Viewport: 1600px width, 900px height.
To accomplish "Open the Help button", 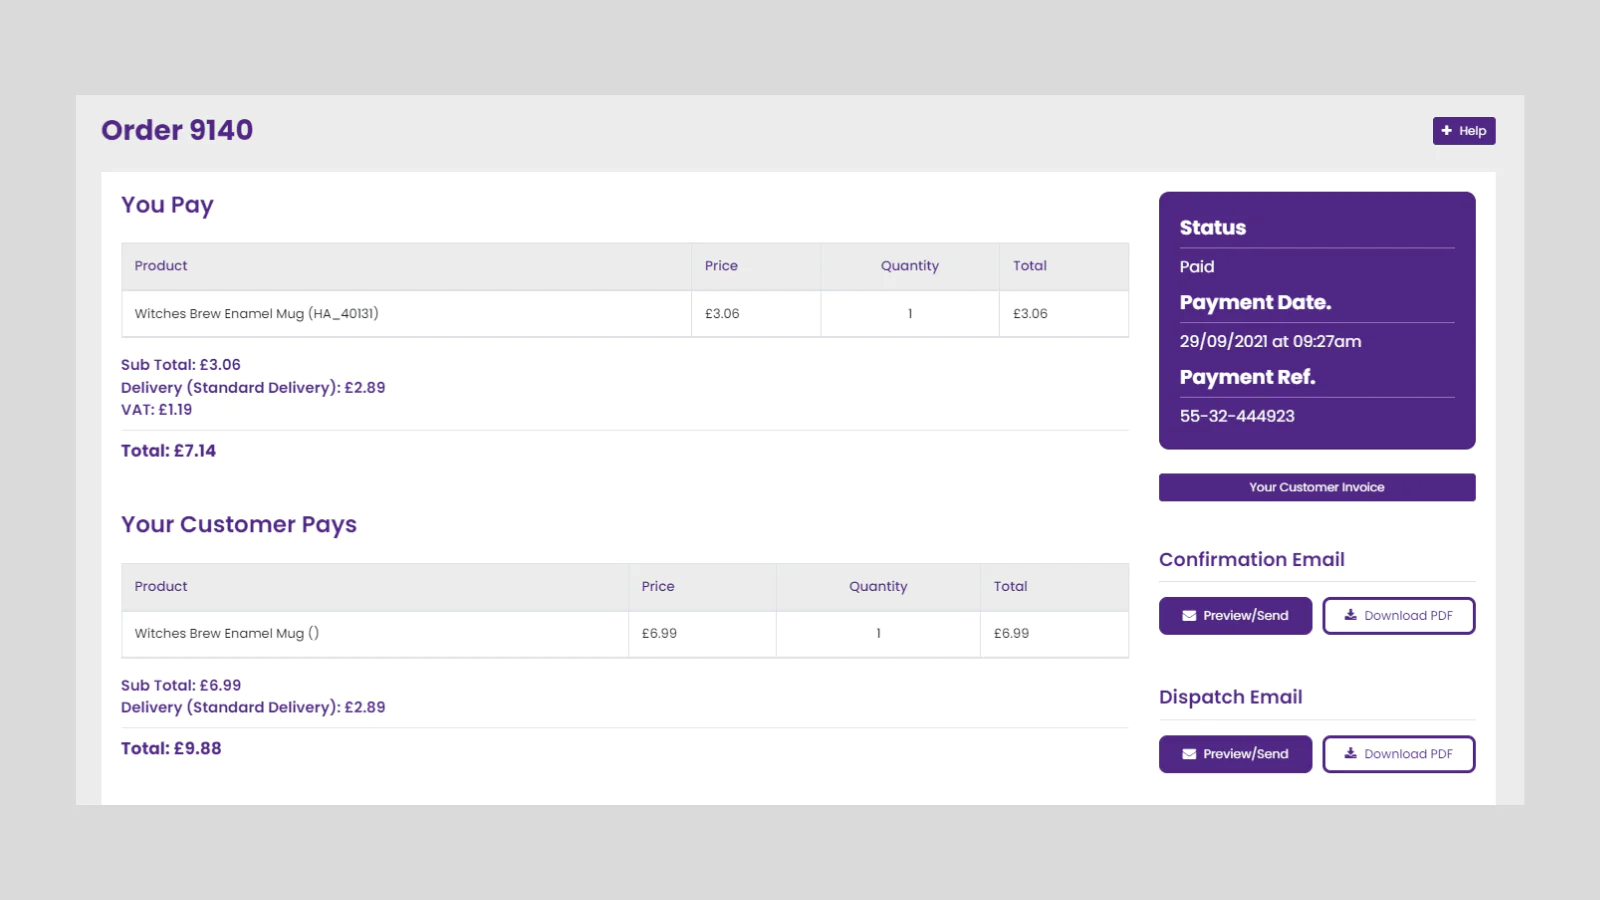I will 1464,131.
